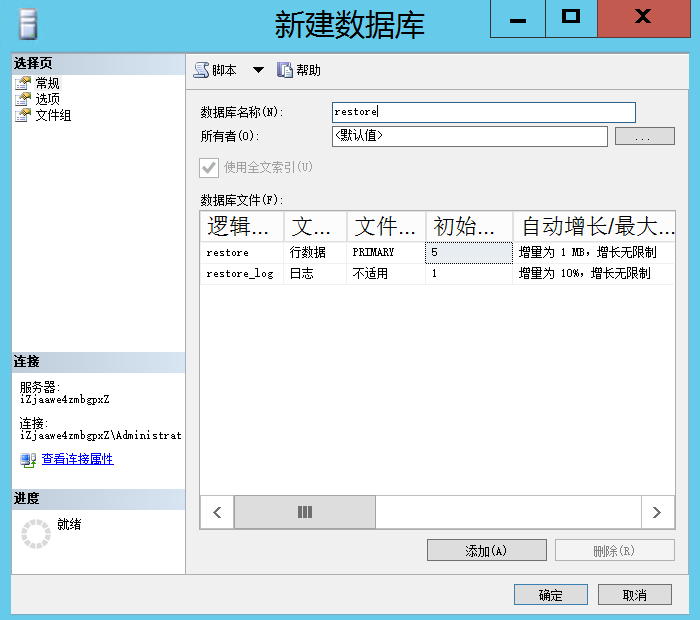Viewport: 700px width, 620px height.
Task: Click the 逻辑... column header
Action: pos(242,226)
